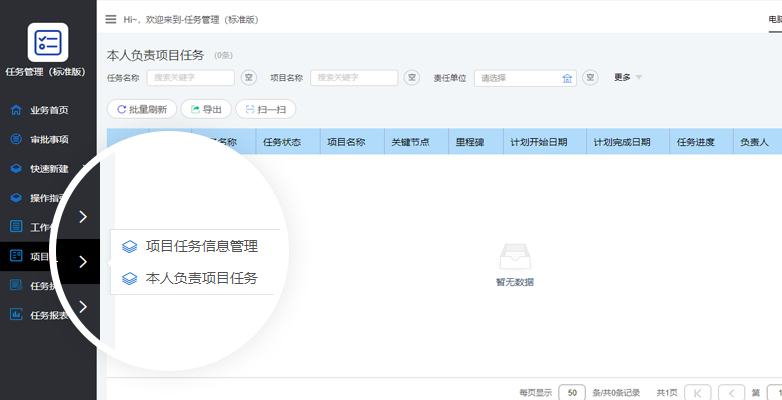Select 本人负责项目任务 in the flyout menu
The width and height of the screenshot is (782, 400).
(201, 278)
